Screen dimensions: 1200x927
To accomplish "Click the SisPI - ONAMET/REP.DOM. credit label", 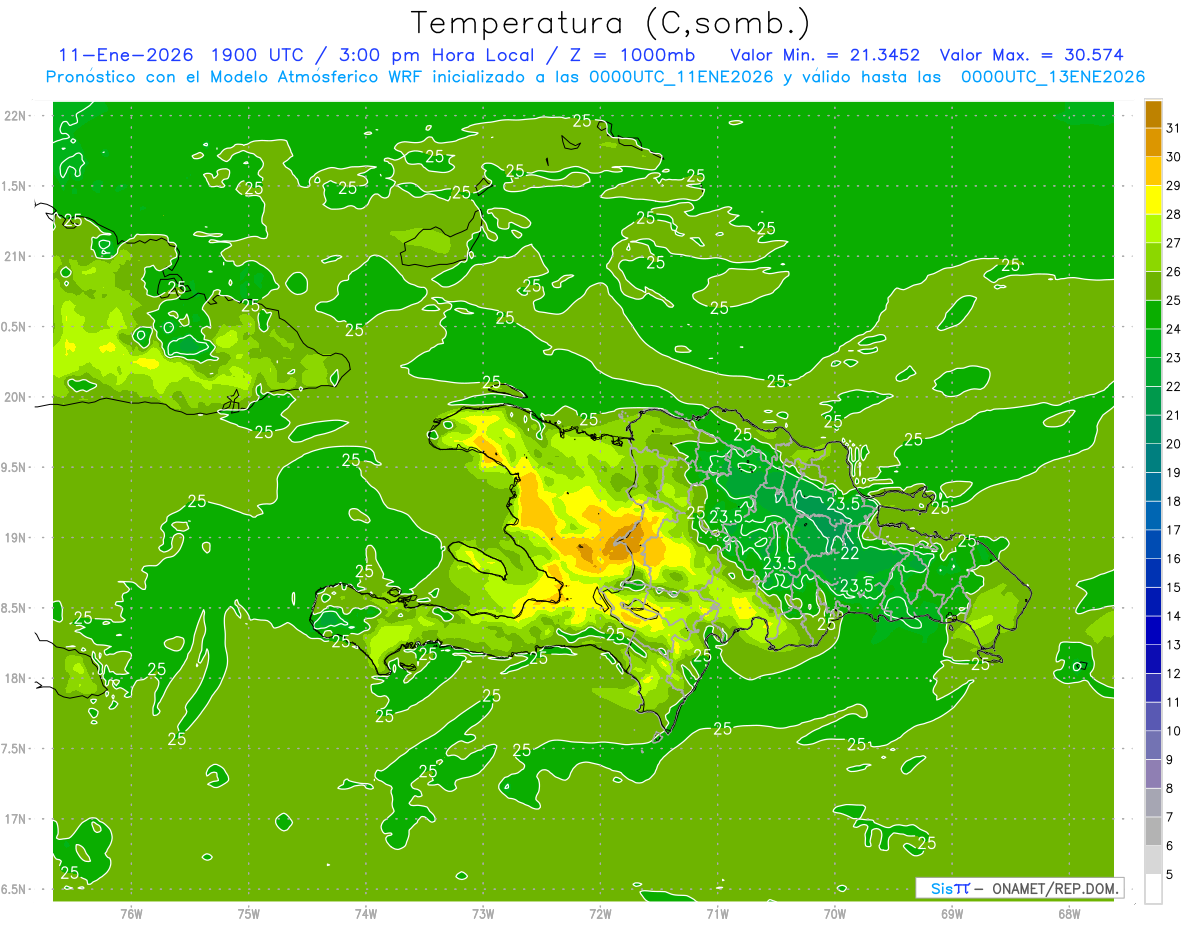I will click(1019, 888).
